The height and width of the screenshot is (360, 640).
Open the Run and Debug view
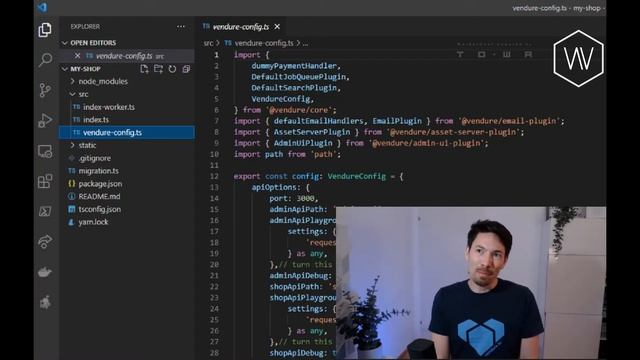point(45,120)
